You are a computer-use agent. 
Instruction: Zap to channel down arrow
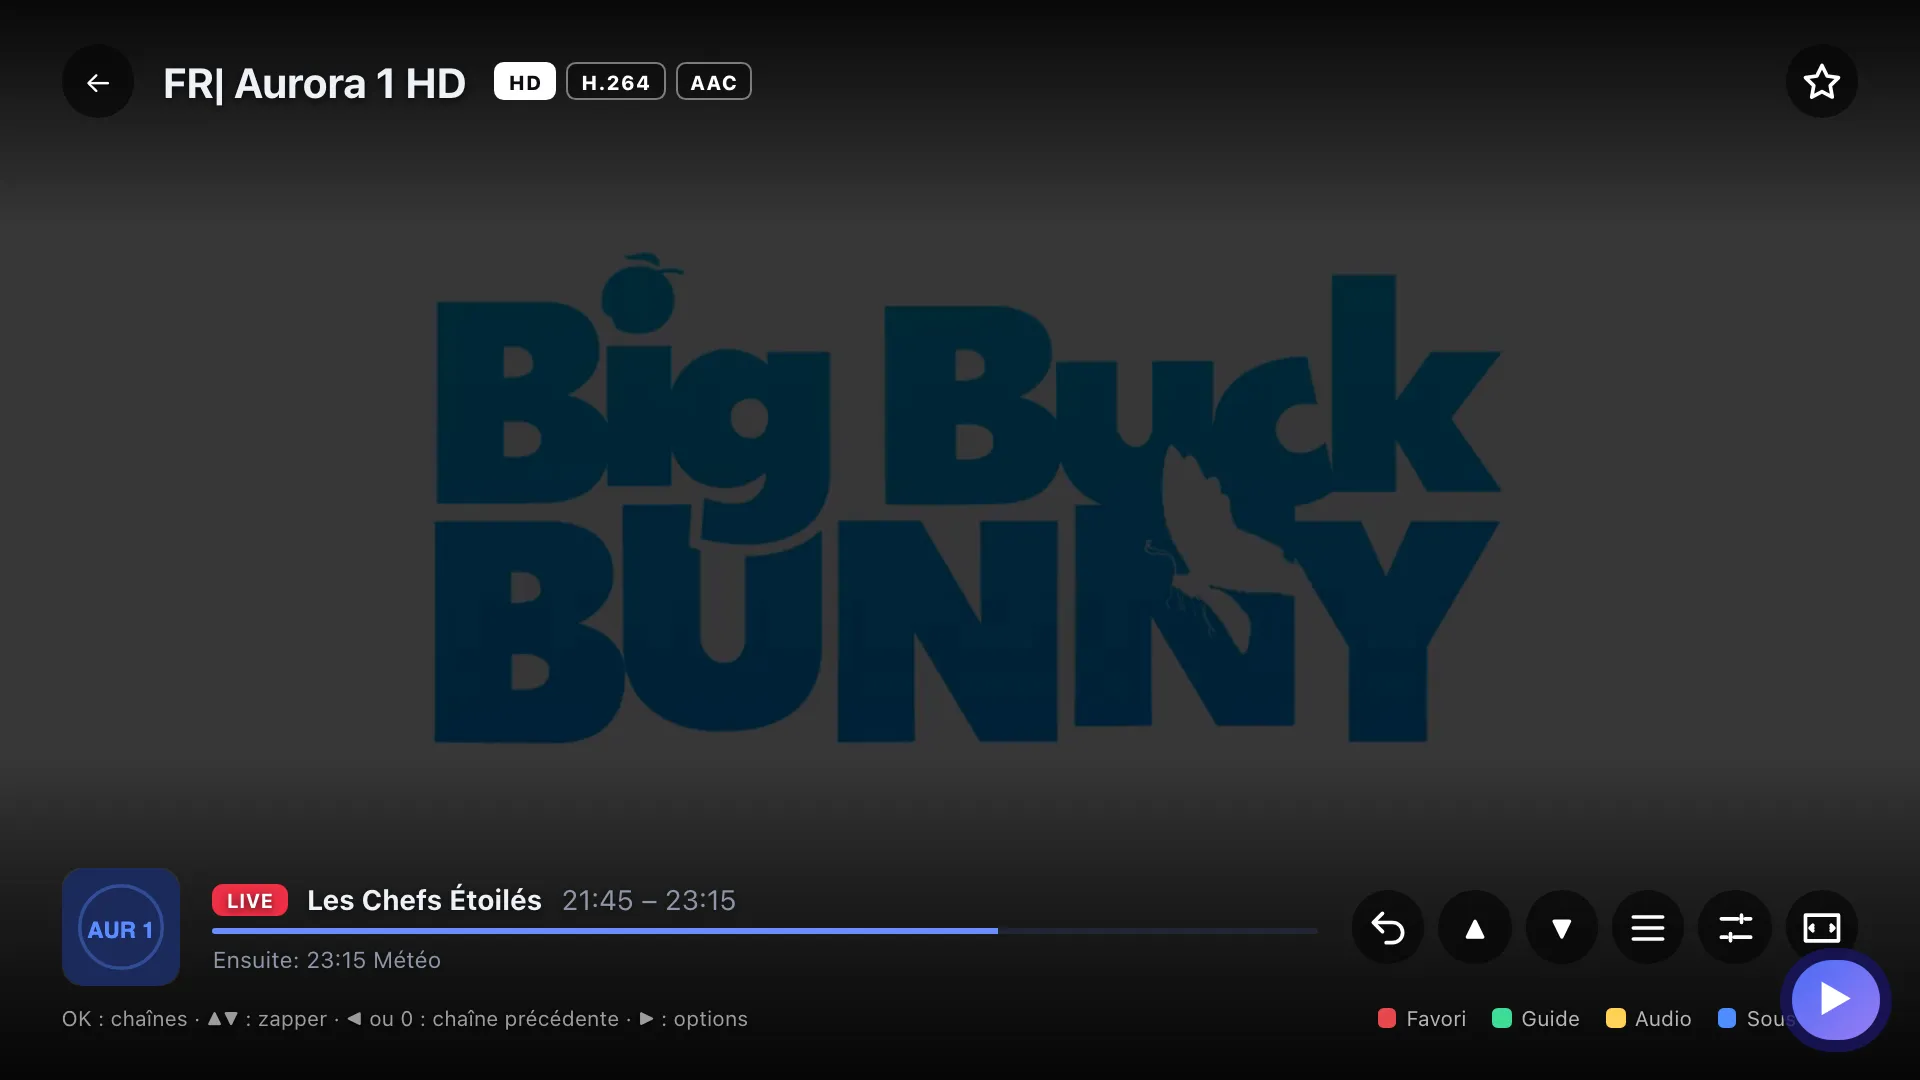click(x=1561, y=928)
